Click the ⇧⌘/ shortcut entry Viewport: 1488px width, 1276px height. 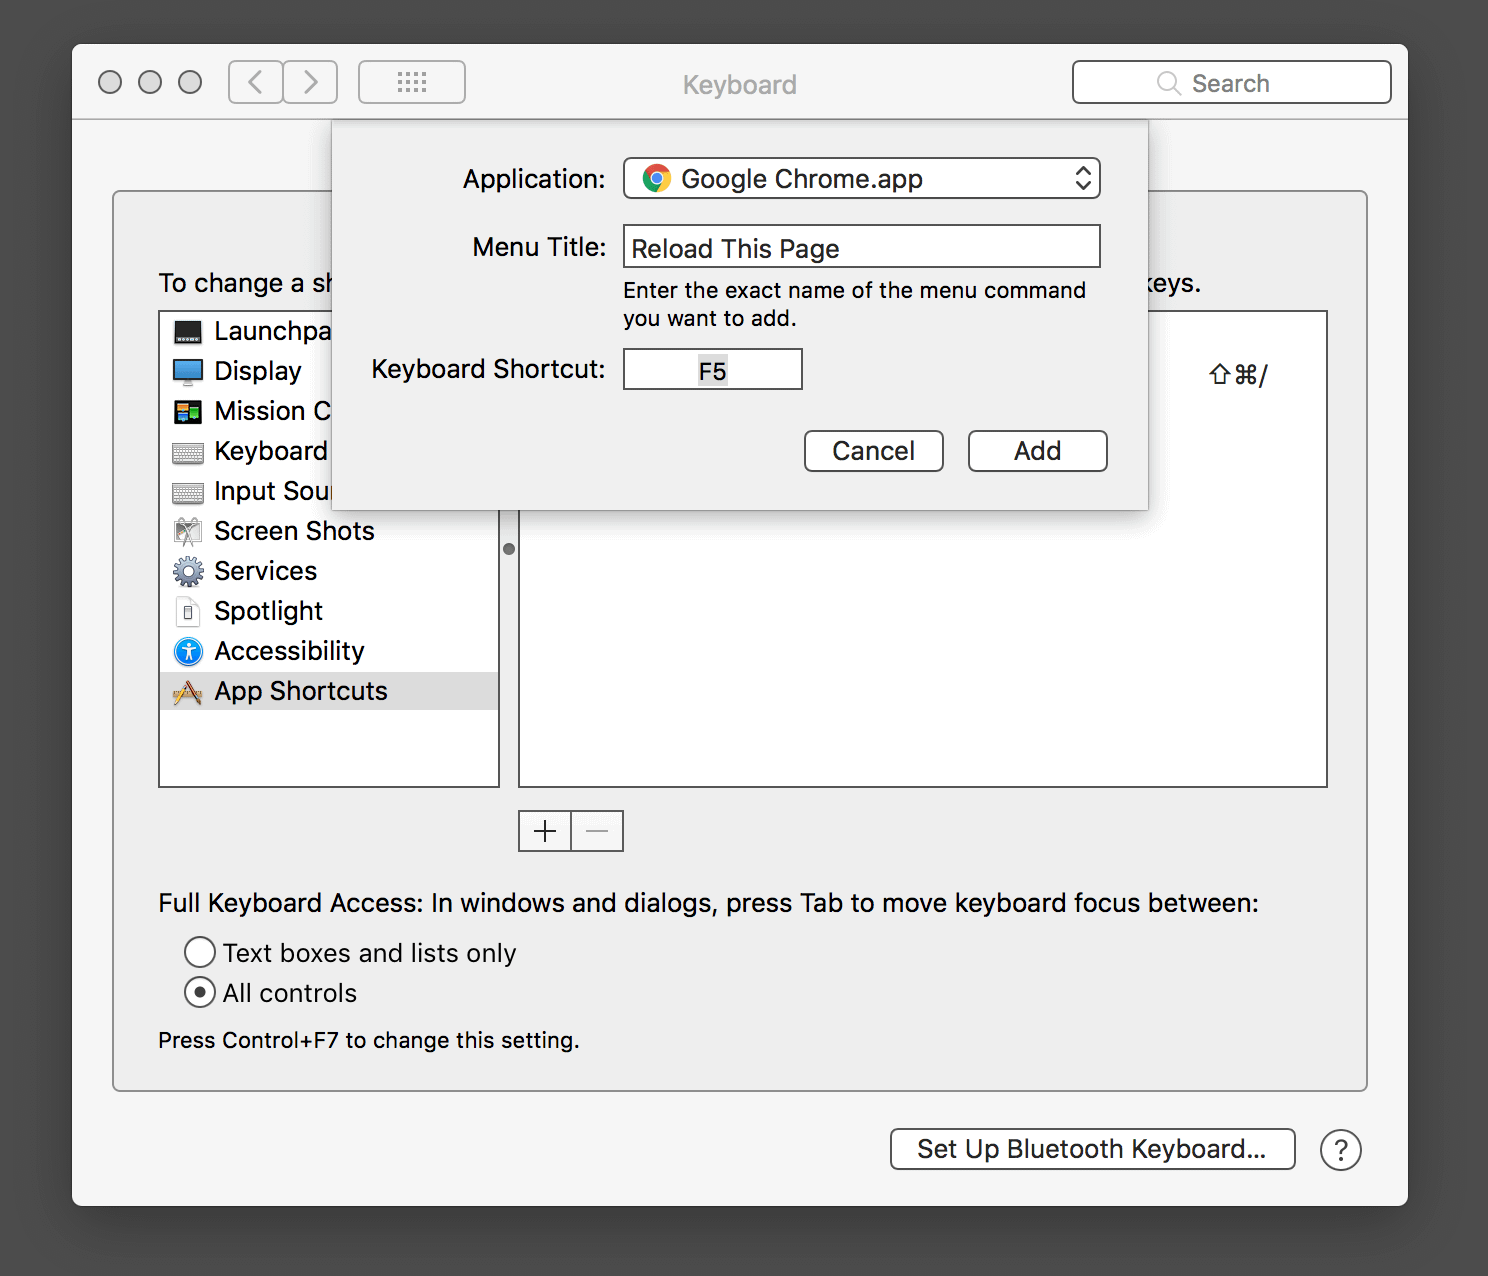(1238, 375)
